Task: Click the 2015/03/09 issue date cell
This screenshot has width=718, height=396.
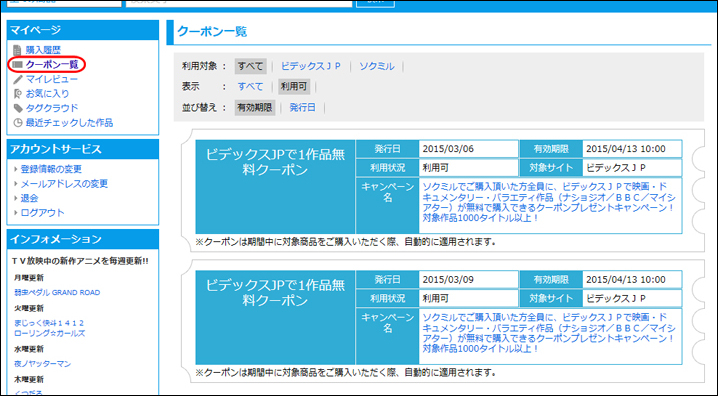Action: point(468,279)
